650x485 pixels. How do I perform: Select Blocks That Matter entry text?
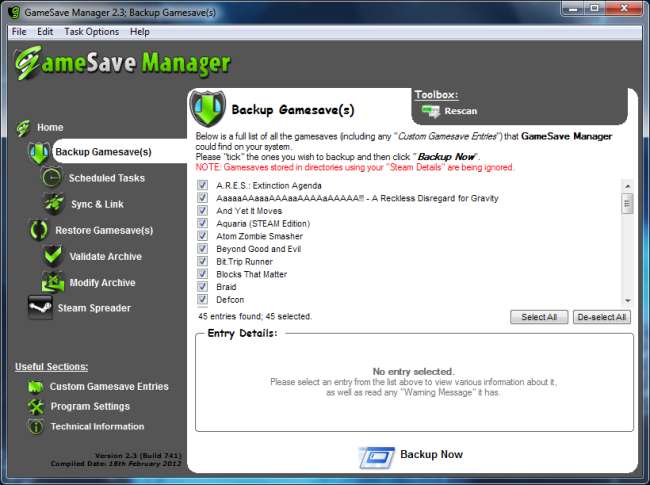tap(252, 274)
